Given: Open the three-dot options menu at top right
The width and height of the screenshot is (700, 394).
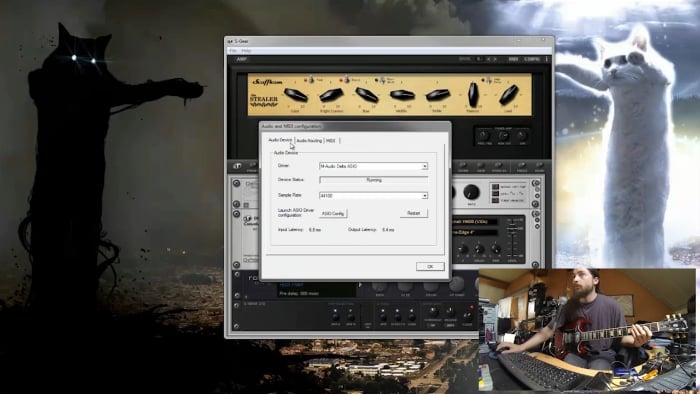Looking at the screenshot, I should click(x=546, y=59).
